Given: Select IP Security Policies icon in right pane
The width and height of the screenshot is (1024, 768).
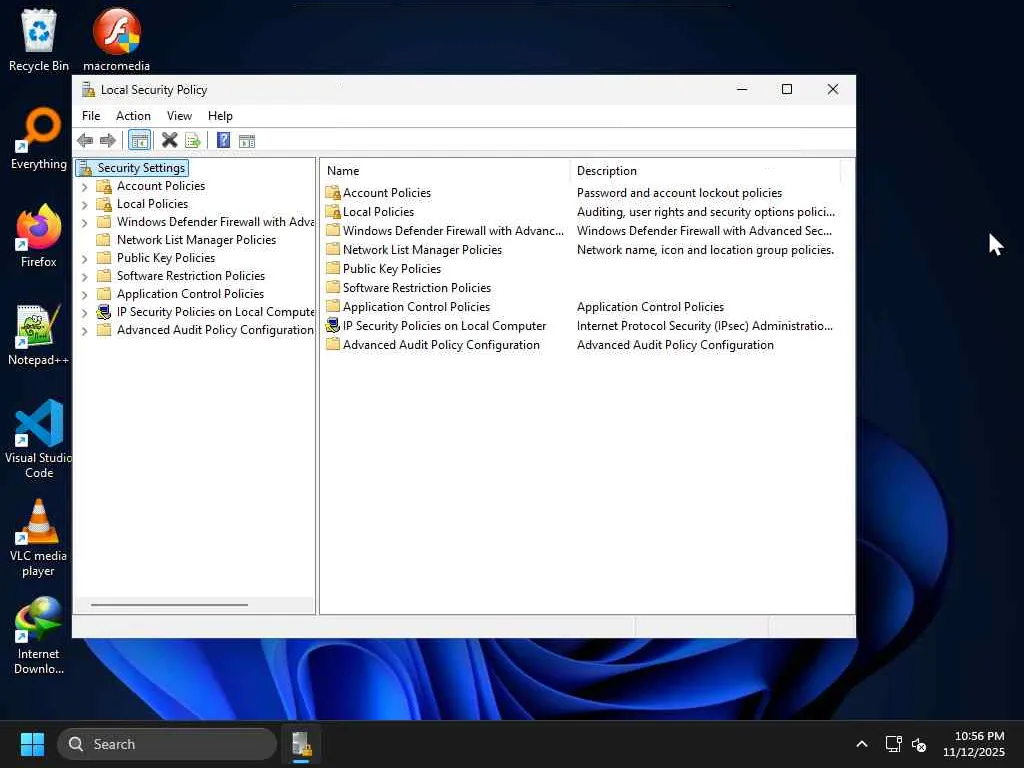Looking at the screenshot, I should [x=333, y=326].
